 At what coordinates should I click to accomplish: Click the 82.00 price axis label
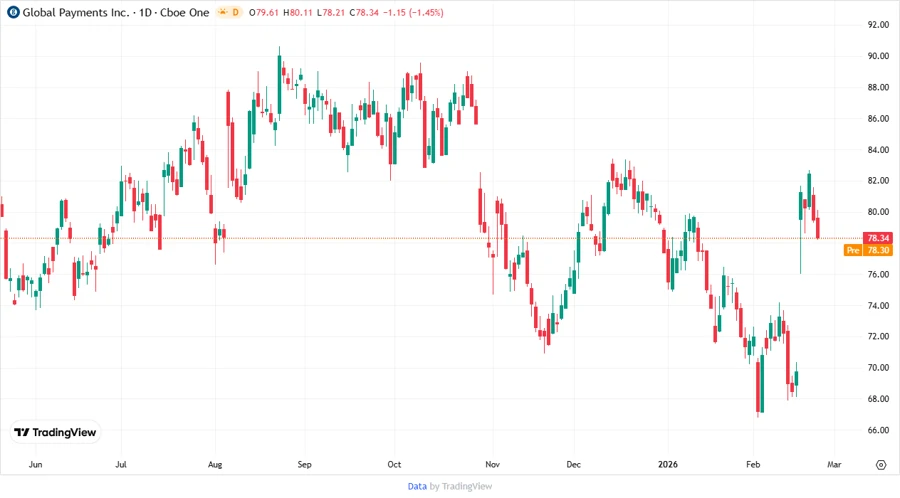(878, 181)
